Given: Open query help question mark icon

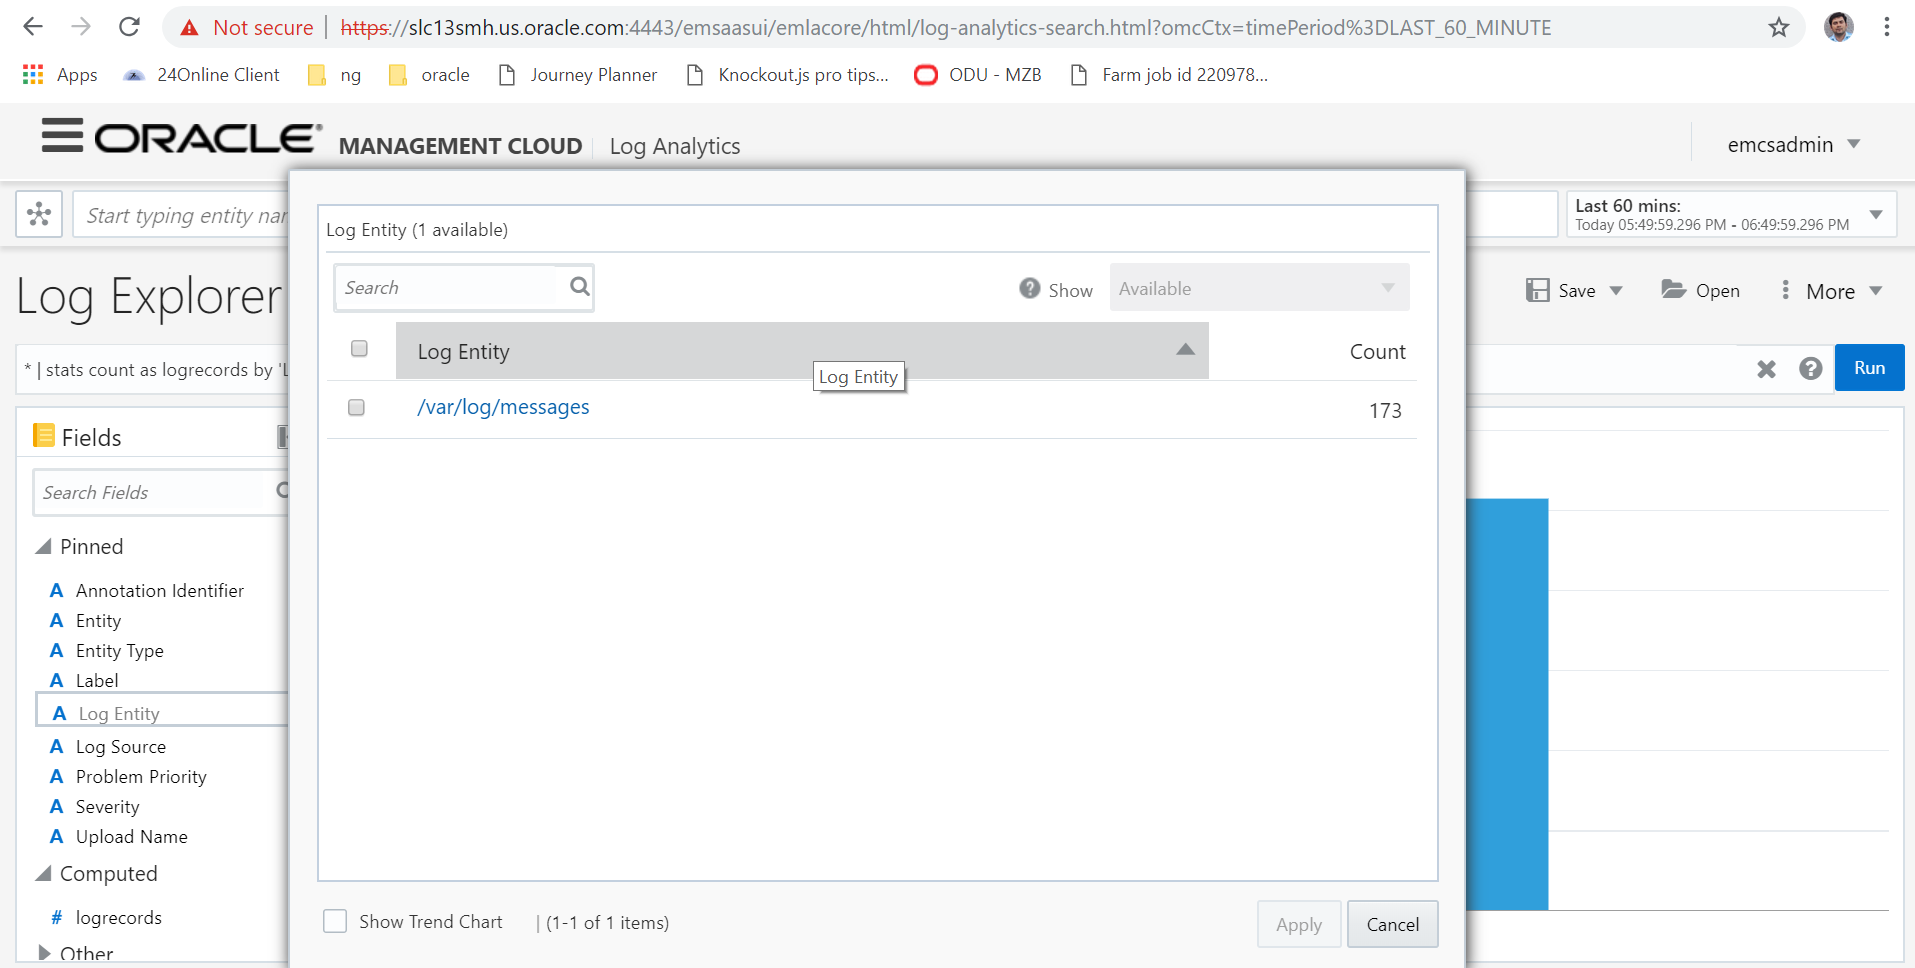Looking at the screenshot, I should [1810, 369].
